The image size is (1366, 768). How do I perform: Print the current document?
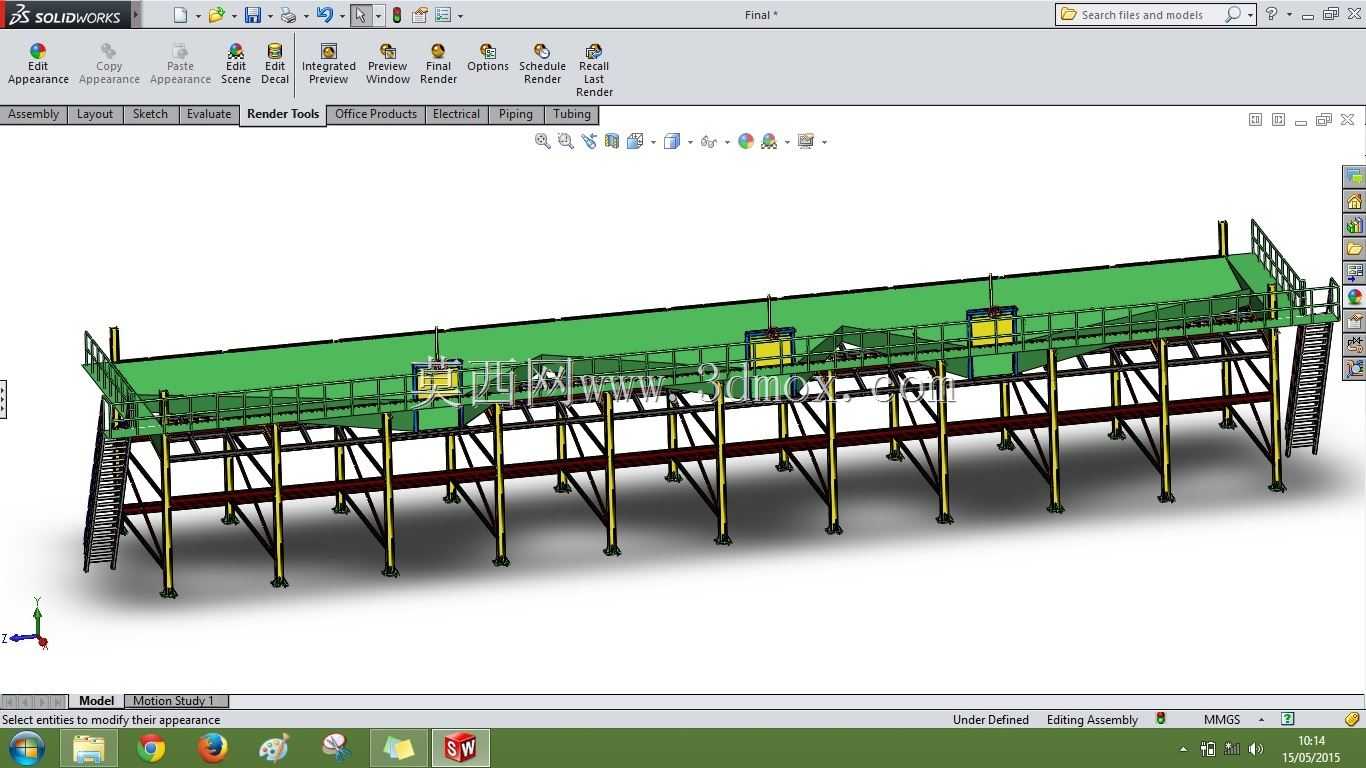(x=288, y=15)
